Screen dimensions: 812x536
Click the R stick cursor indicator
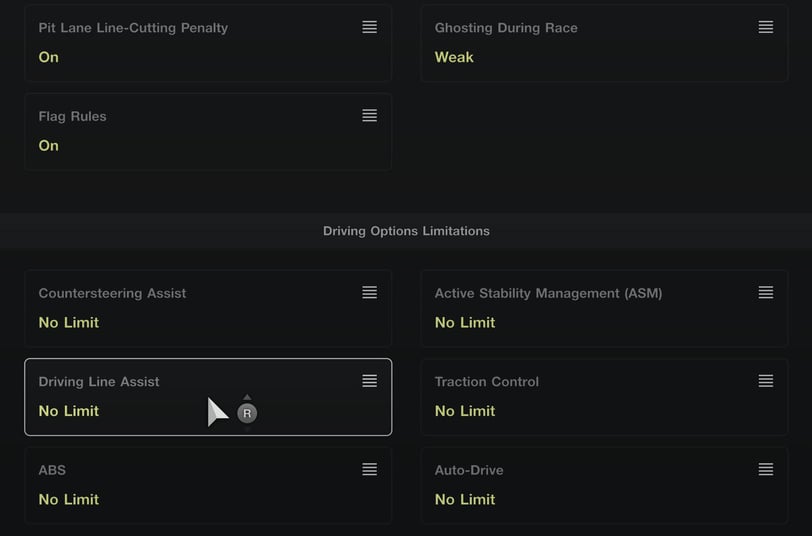point(247,413)
